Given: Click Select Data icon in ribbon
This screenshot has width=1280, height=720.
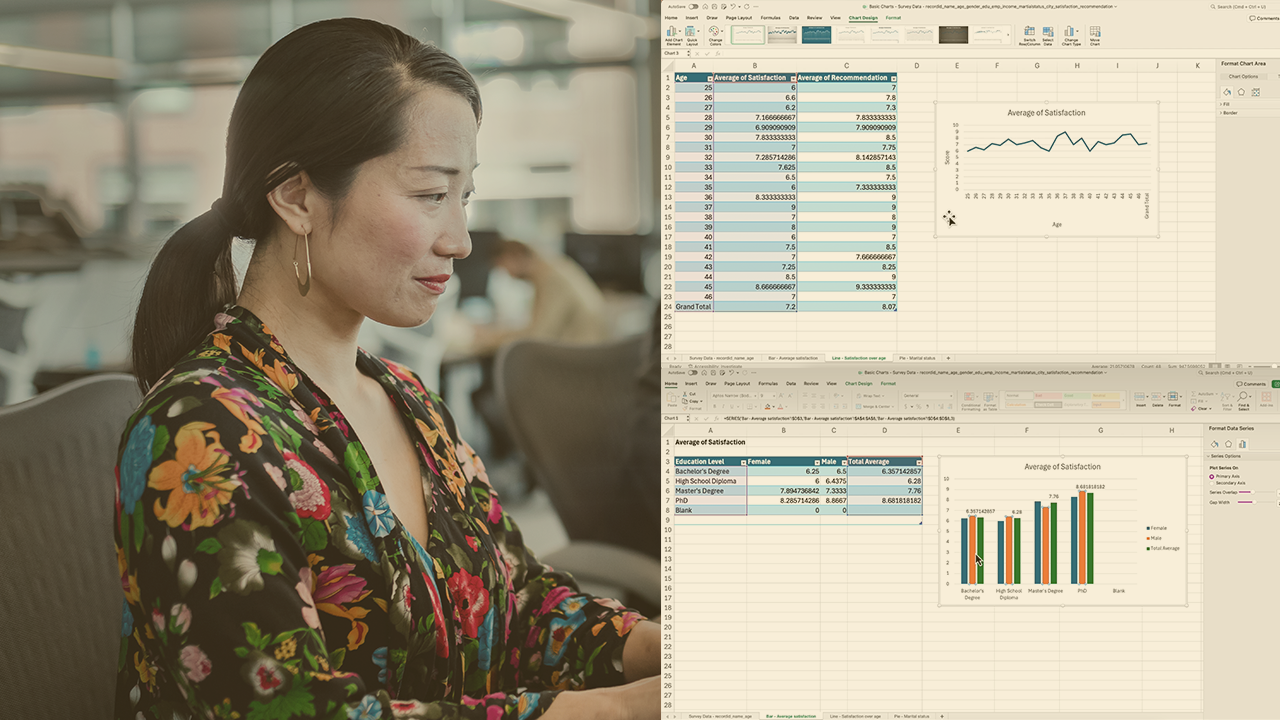Looking at the screenshot, I should tap(1048, 35).
